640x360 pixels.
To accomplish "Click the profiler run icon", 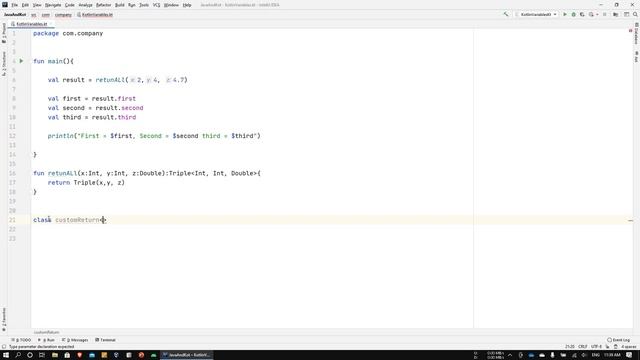I will 591,14.
